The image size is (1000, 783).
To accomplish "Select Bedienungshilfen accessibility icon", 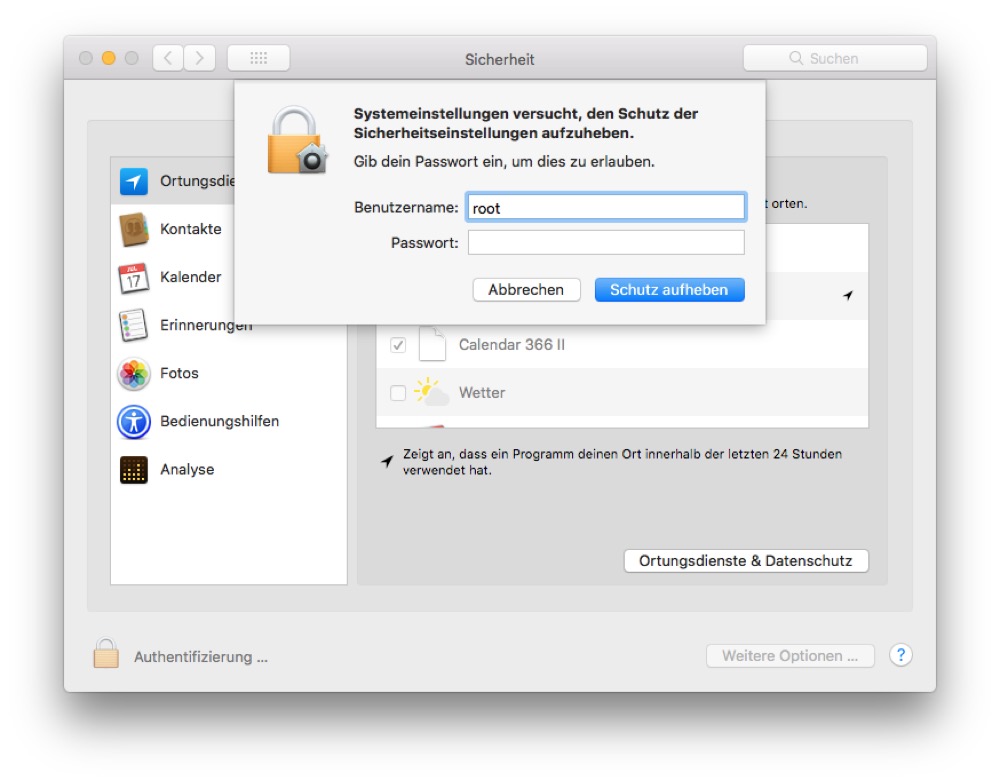I will pyautogui.click(x=134, y=421).
